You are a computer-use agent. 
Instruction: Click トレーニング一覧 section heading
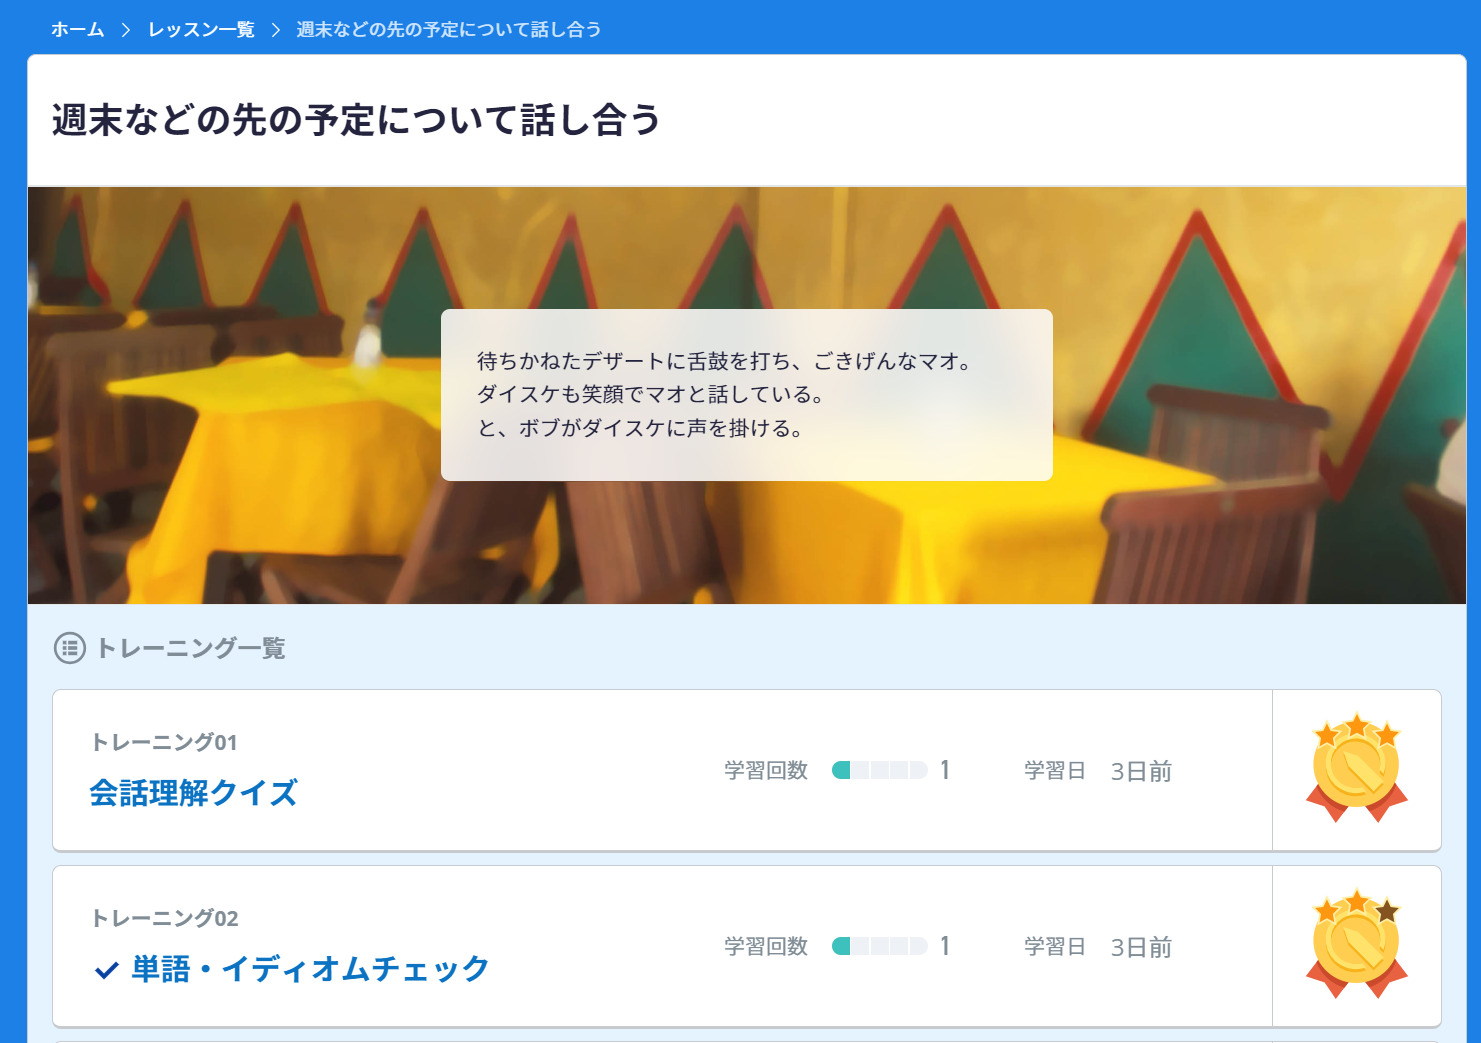coord(191,648)
